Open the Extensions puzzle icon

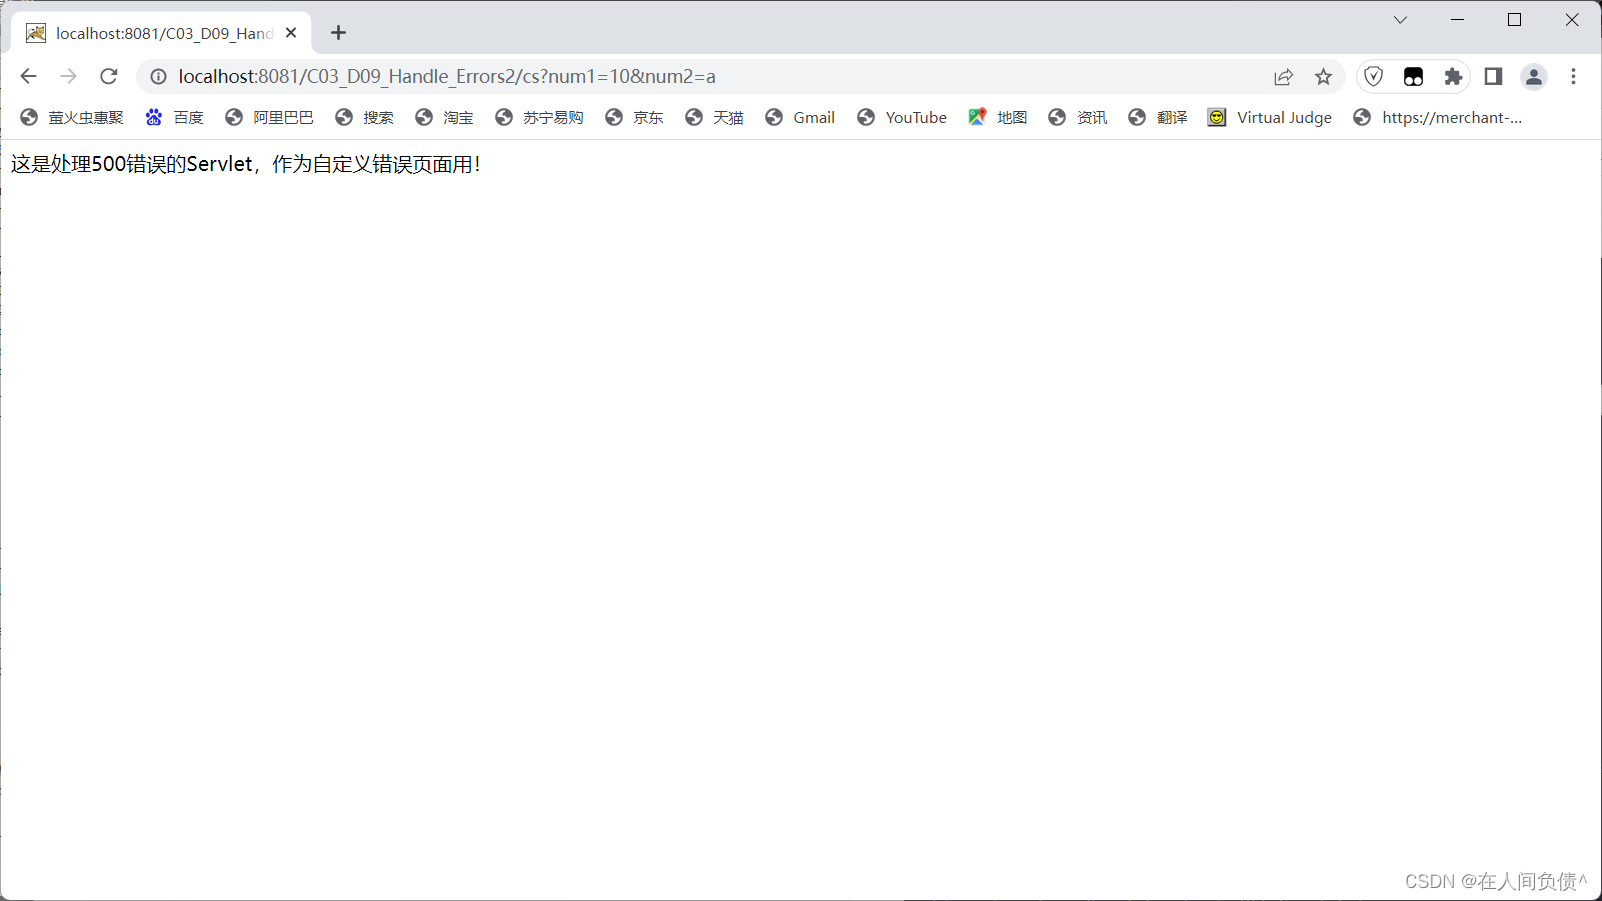[1453, 76]
